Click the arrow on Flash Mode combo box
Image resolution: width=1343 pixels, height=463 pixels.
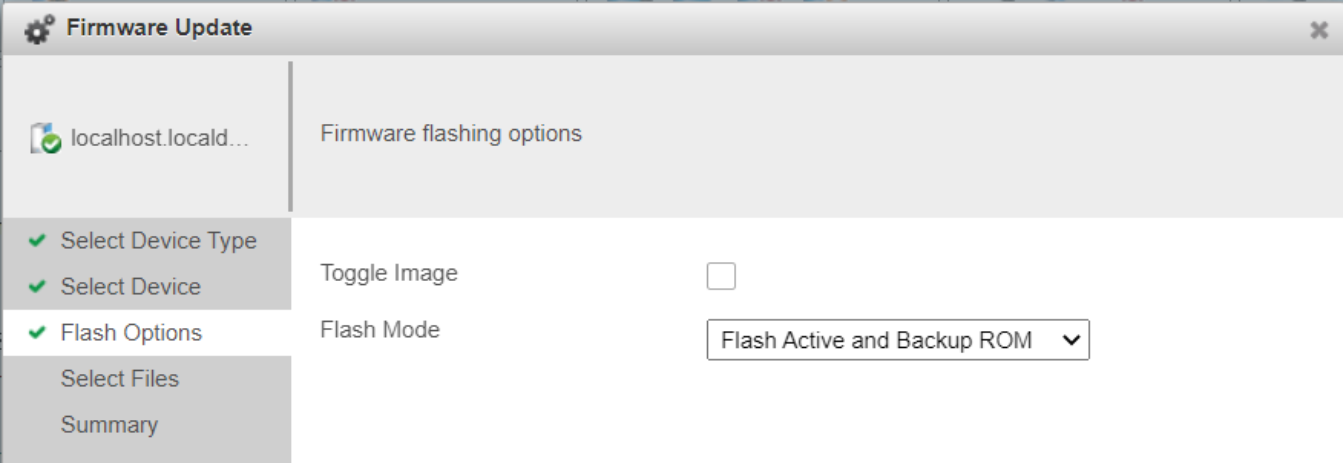pyautogui.click(x=1070, y=340)
